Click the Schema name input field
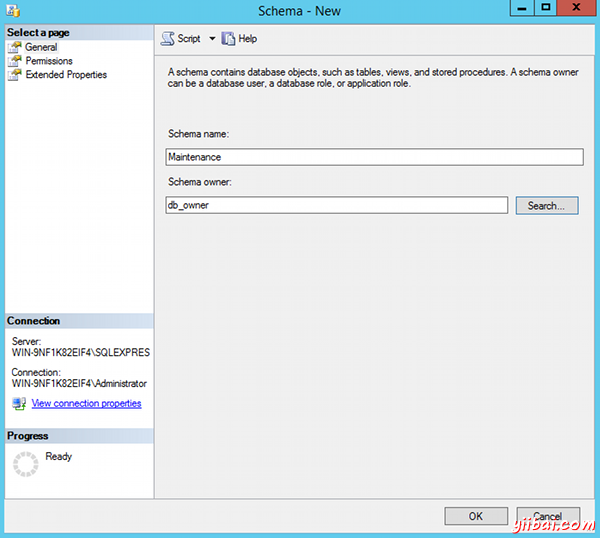The width and height of the screenshot is (600, 538). tap(374, 157)
